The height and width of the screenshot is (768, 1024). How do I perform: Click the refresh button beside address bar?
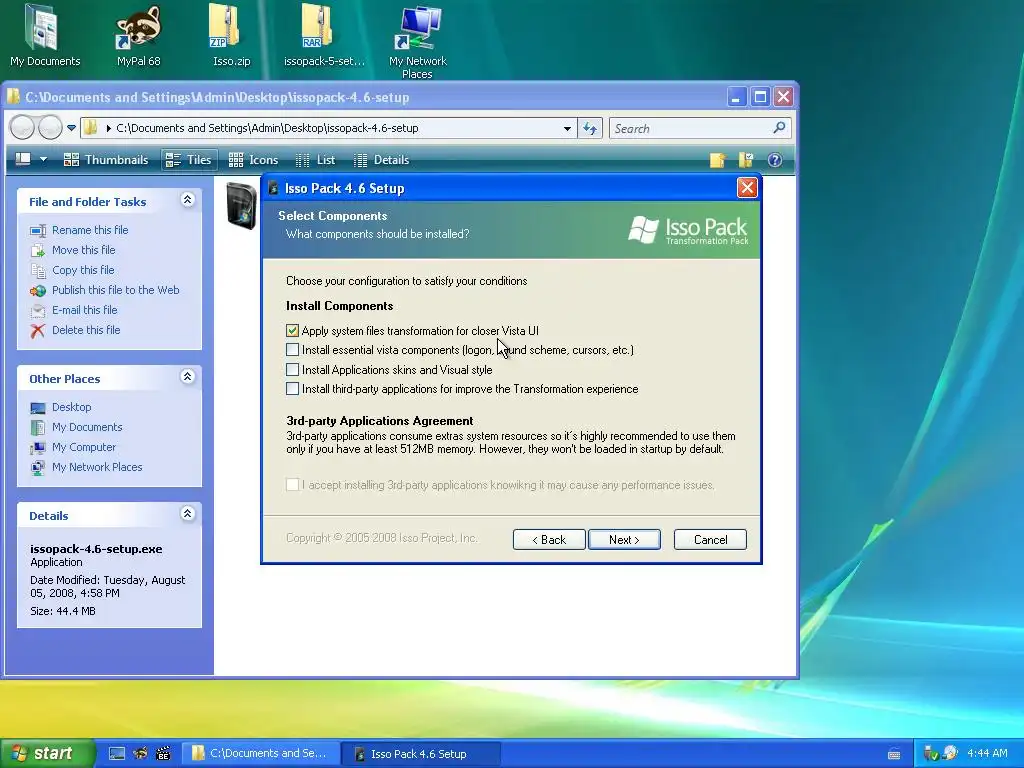pyautogui.click(x=590, y=129)
